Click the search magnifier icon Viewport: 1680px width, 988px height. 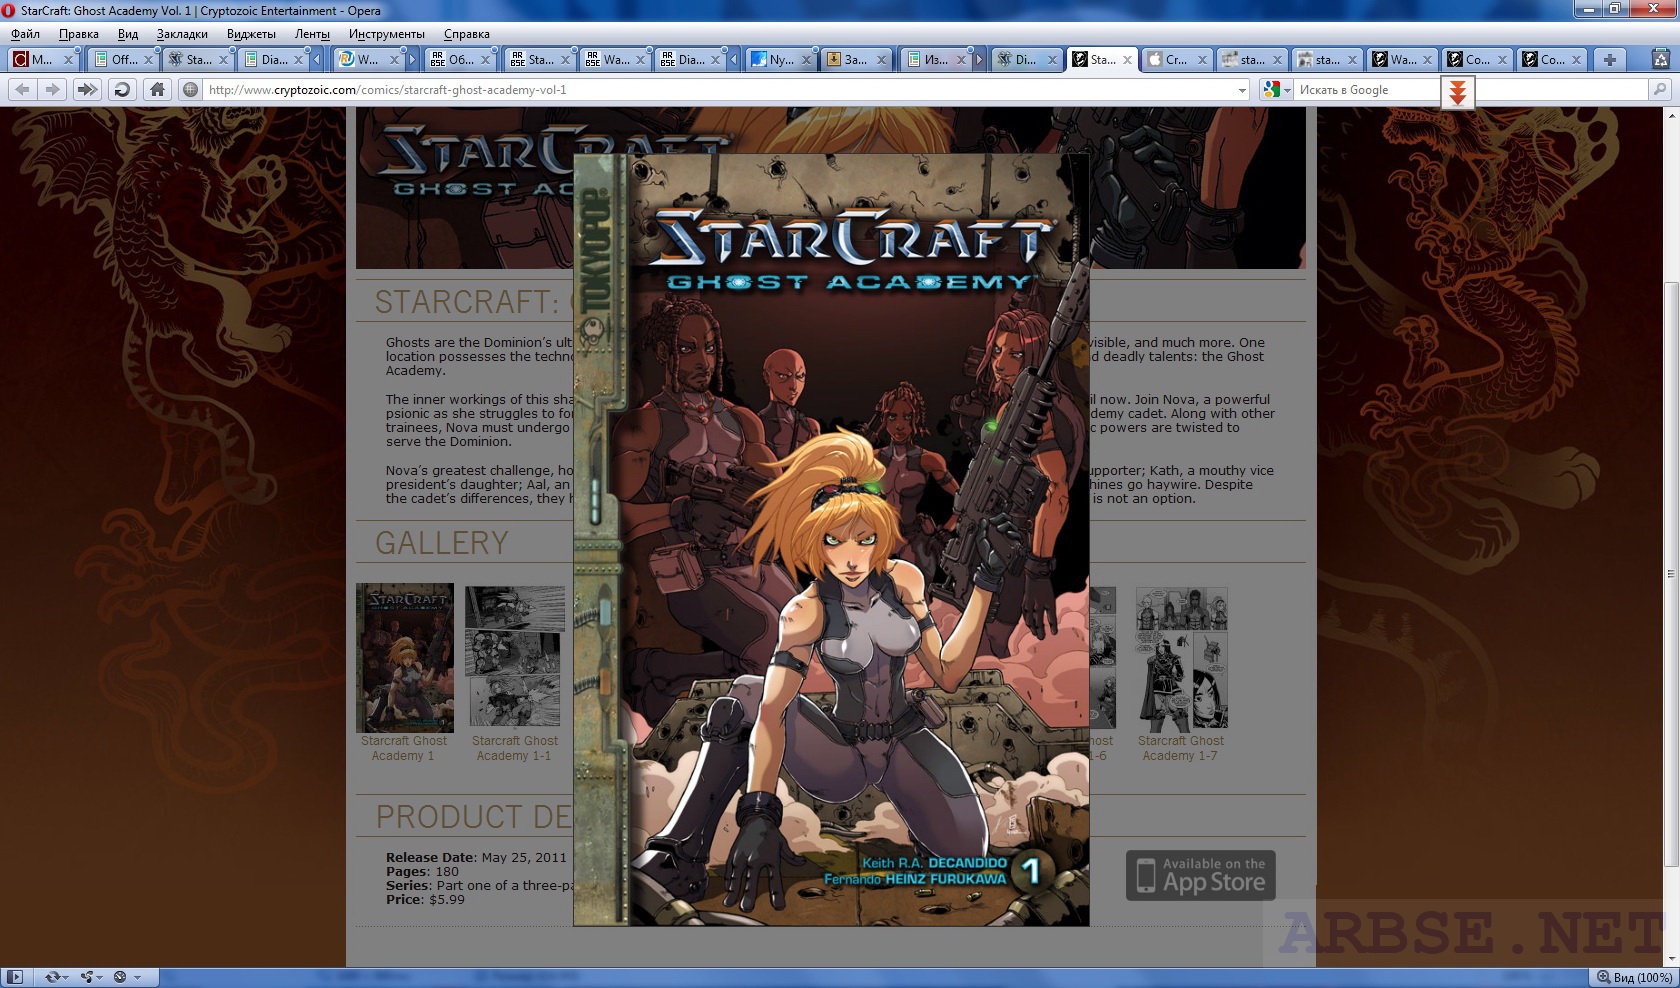[1660, 90]
